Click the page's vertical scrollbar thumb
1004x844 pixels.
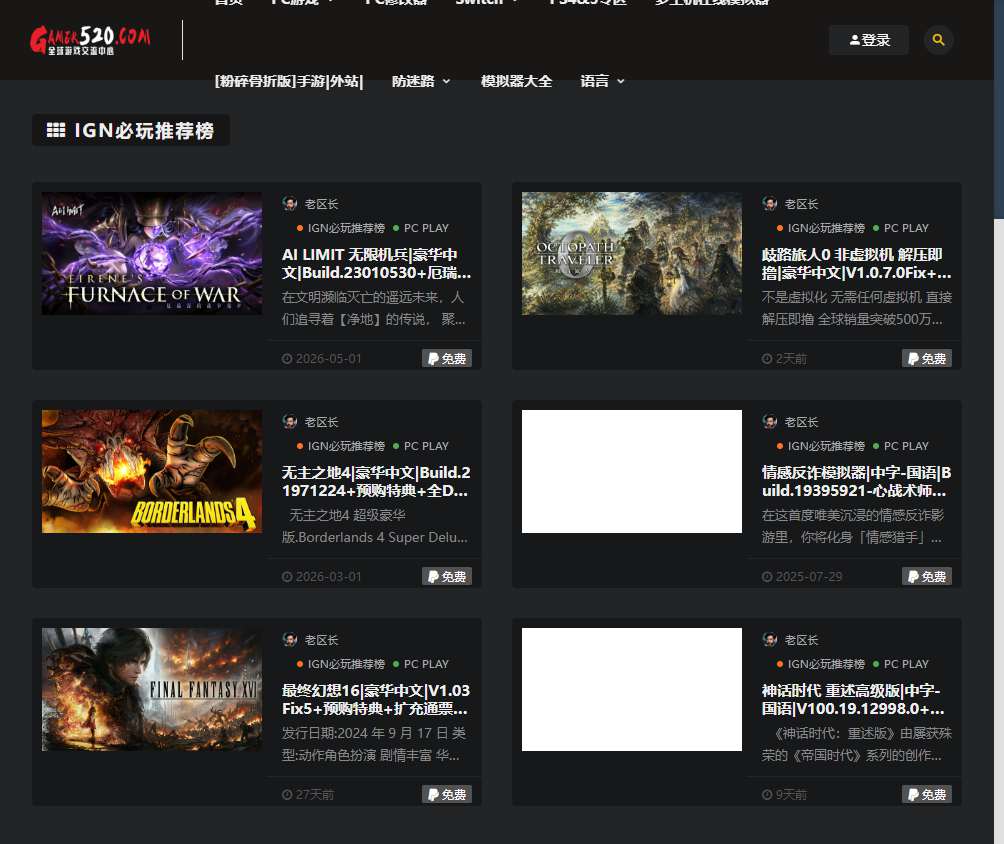pyautogui.click(x=998, y=109)
